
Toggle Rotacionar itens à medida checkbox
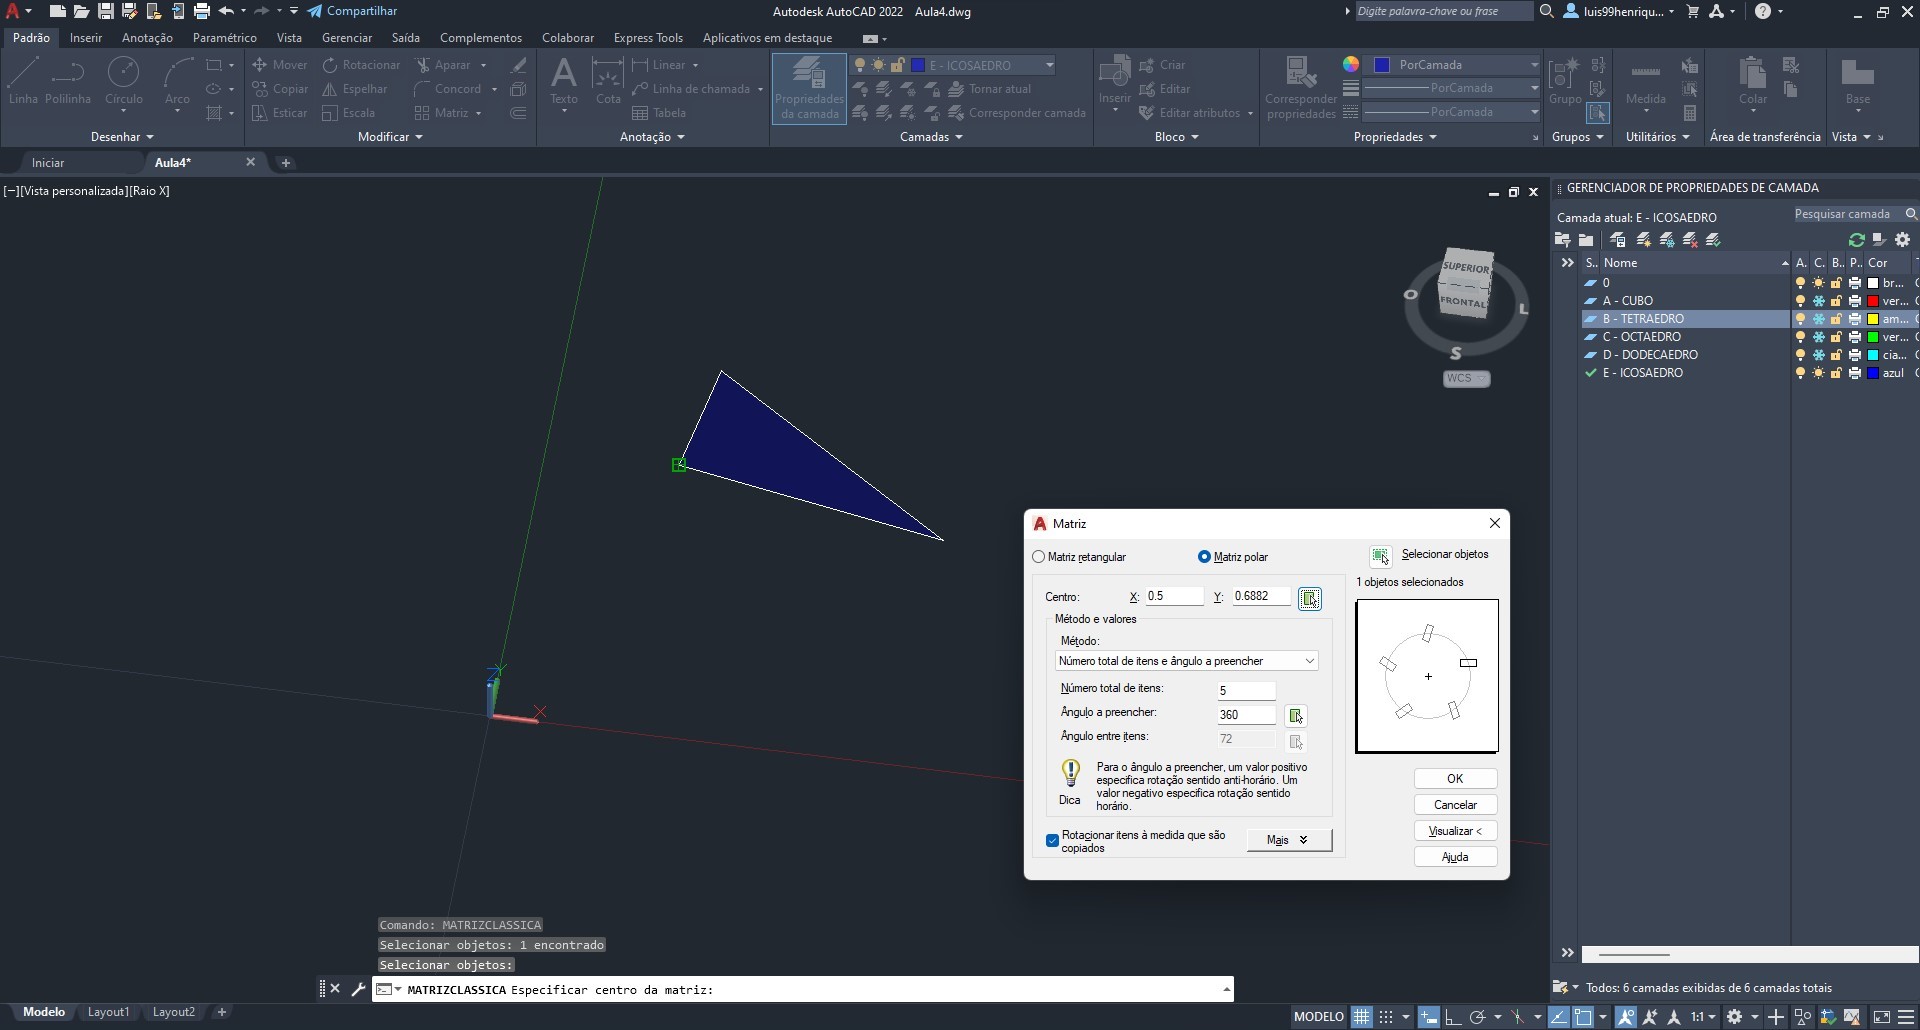[x=1052, y=841]
